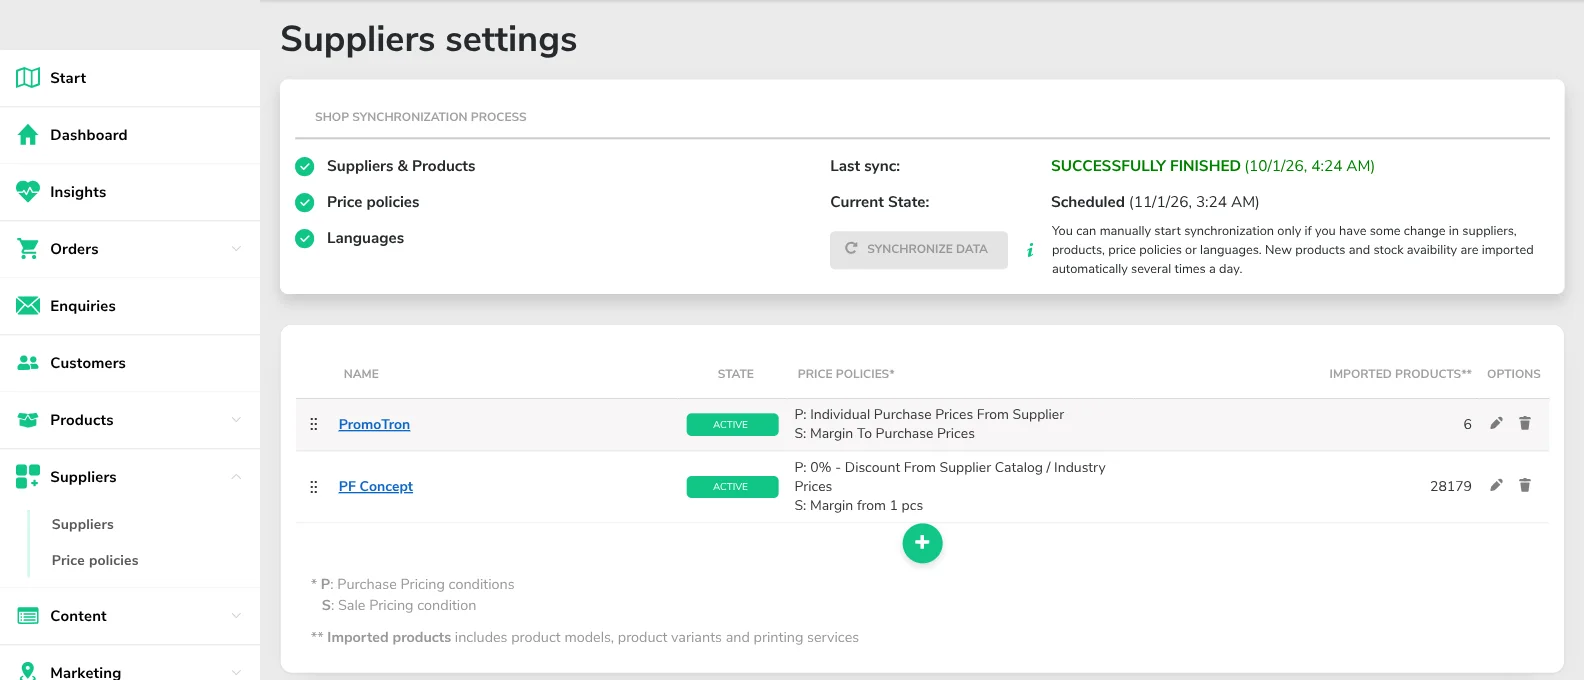
Task: Click the Enquiries envelope icon
Action: point(28,306)
